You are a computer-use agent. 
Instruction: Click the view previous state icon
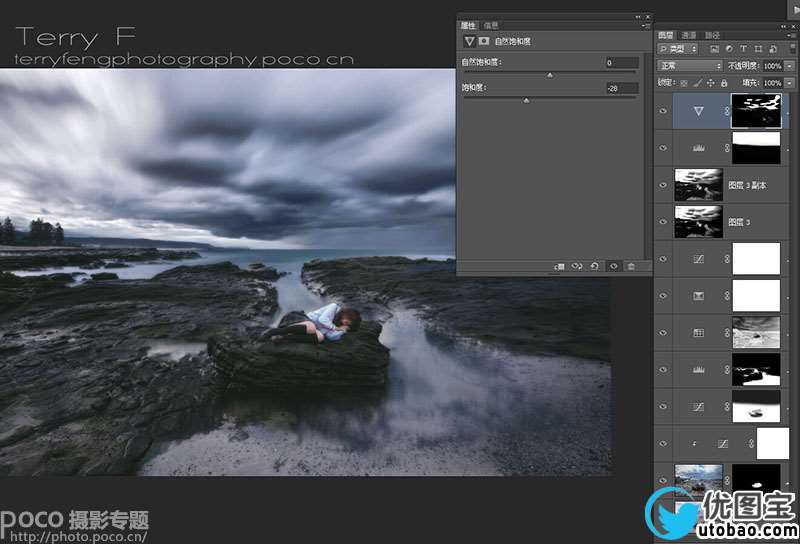(x=577, y=266)
